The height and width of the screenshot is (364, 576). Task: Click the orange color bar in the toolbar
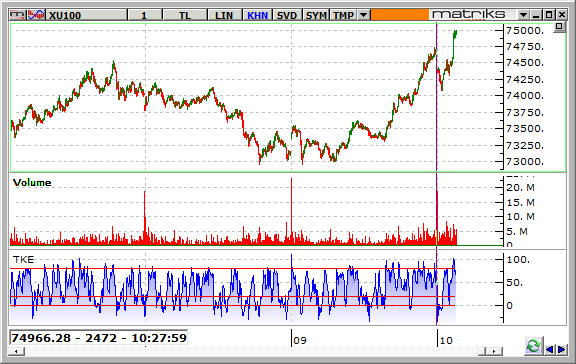400,15
